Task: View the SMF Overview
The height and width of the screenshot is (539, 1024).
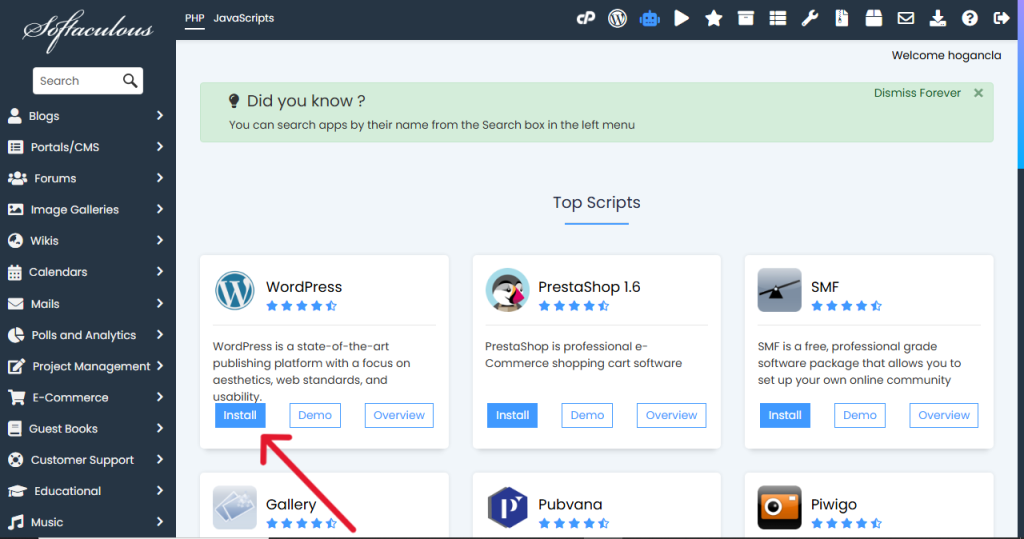Action: point(944,416)
